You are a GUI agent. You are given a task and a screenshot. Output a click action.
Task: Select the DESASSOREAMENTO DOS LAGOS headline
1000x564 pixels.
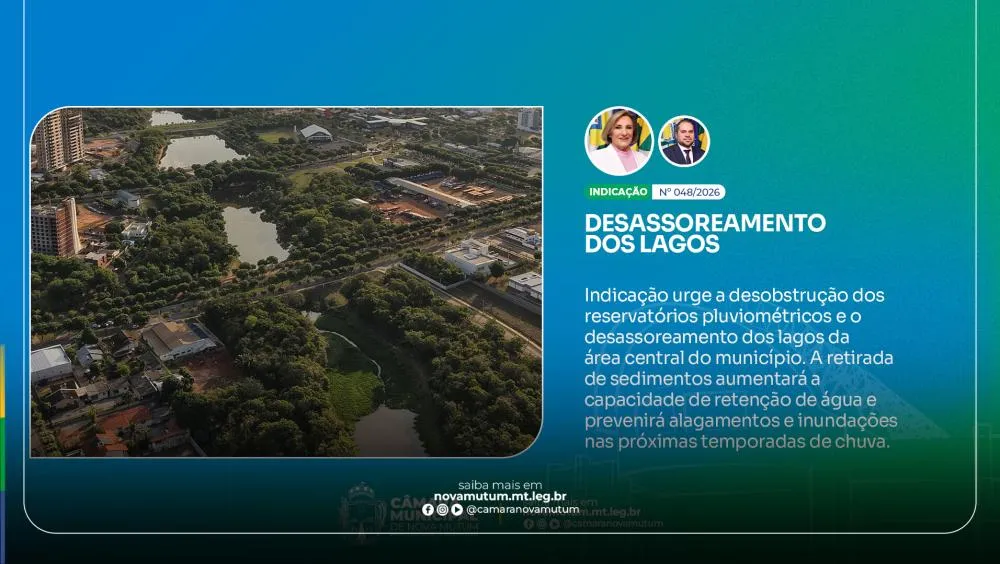(705, 233)
